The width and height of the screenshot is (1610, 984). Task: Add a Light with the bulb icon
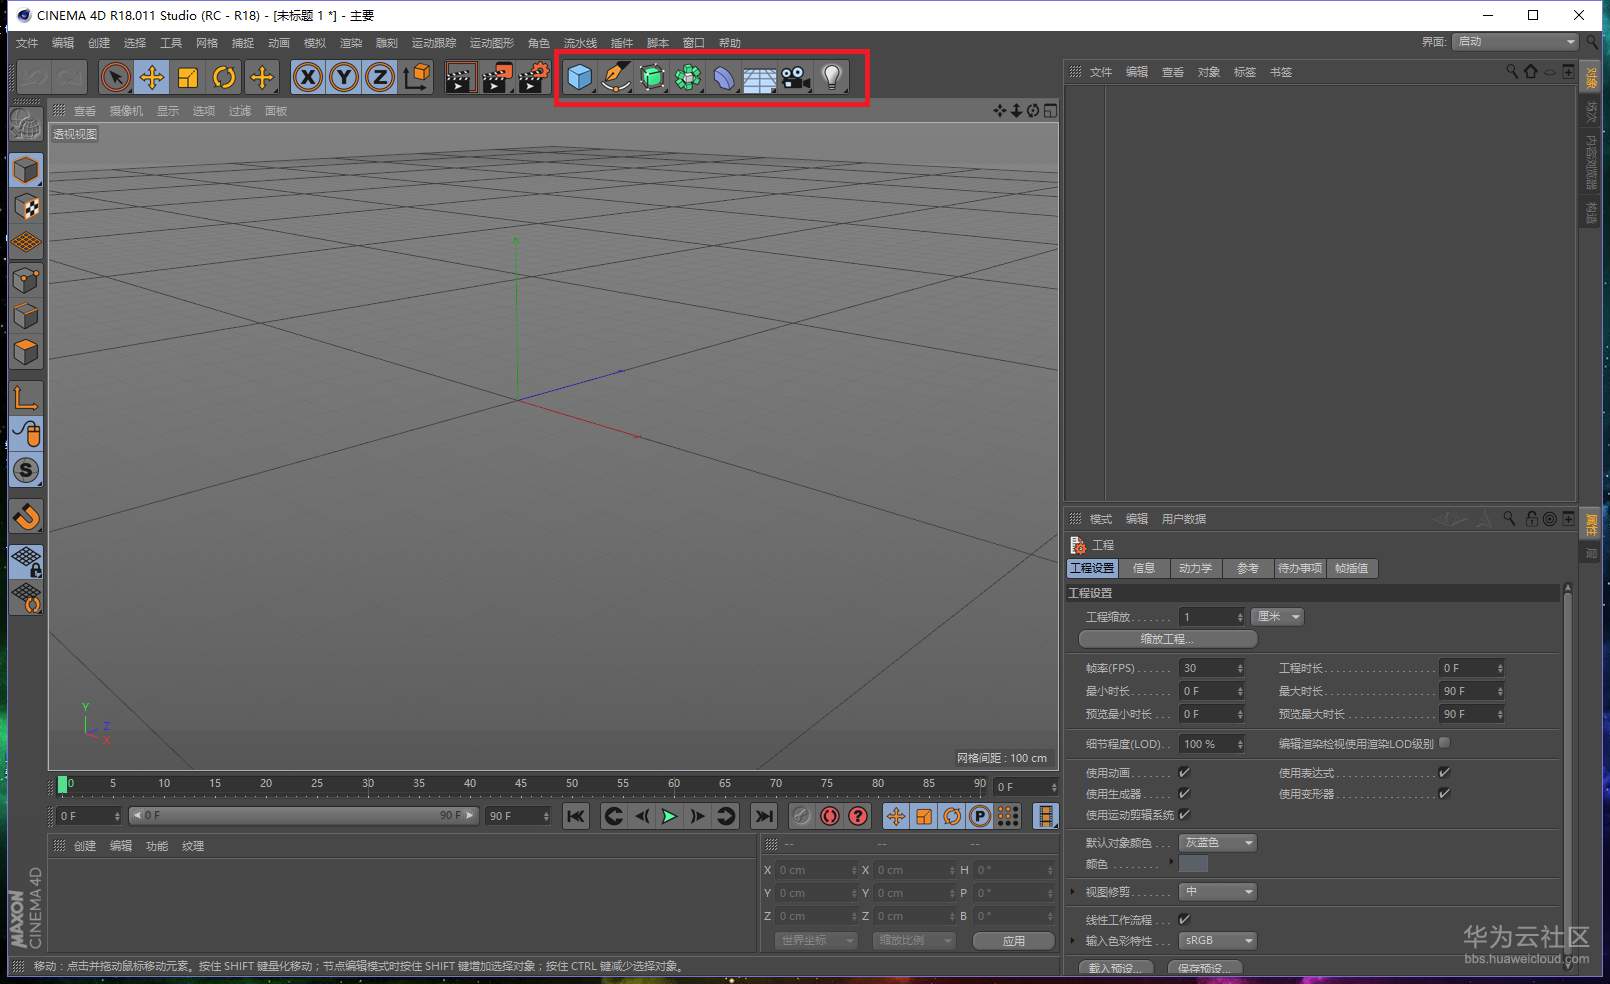[831, 77]
